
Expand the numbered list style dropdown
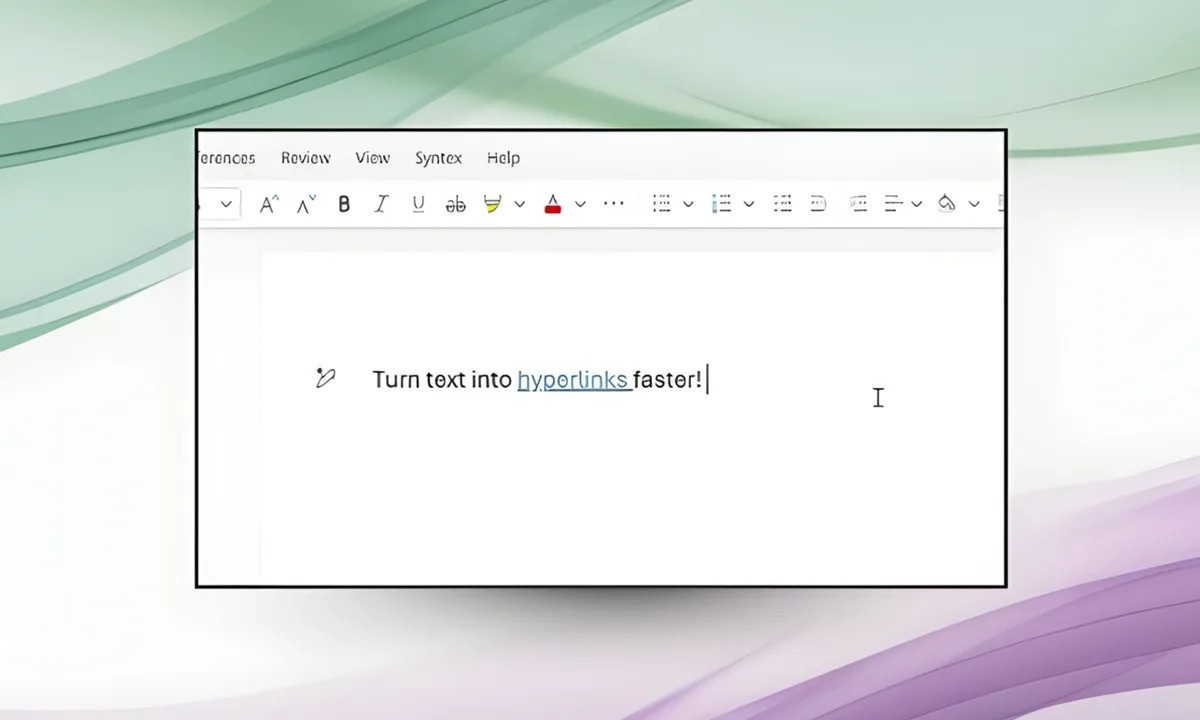point(749,204)
